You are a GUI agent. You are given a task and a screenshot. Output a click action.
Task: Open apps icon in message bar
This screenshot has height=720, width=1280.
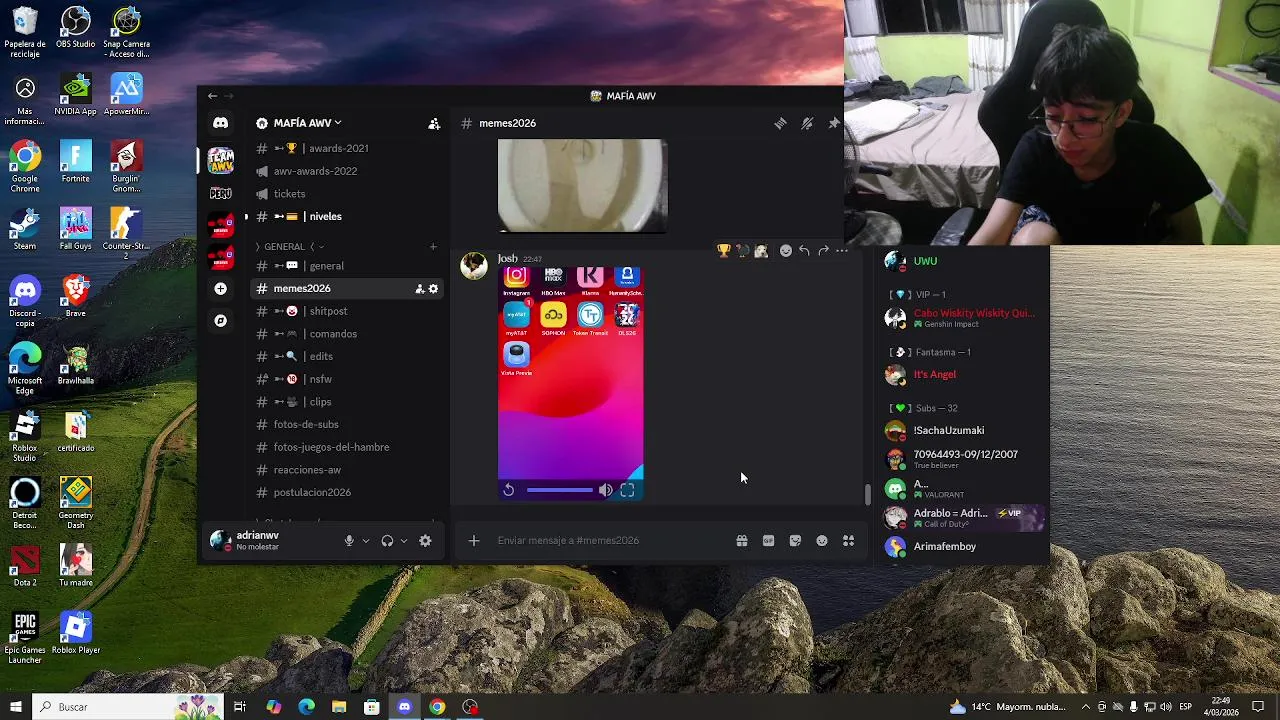pos(848,541)
